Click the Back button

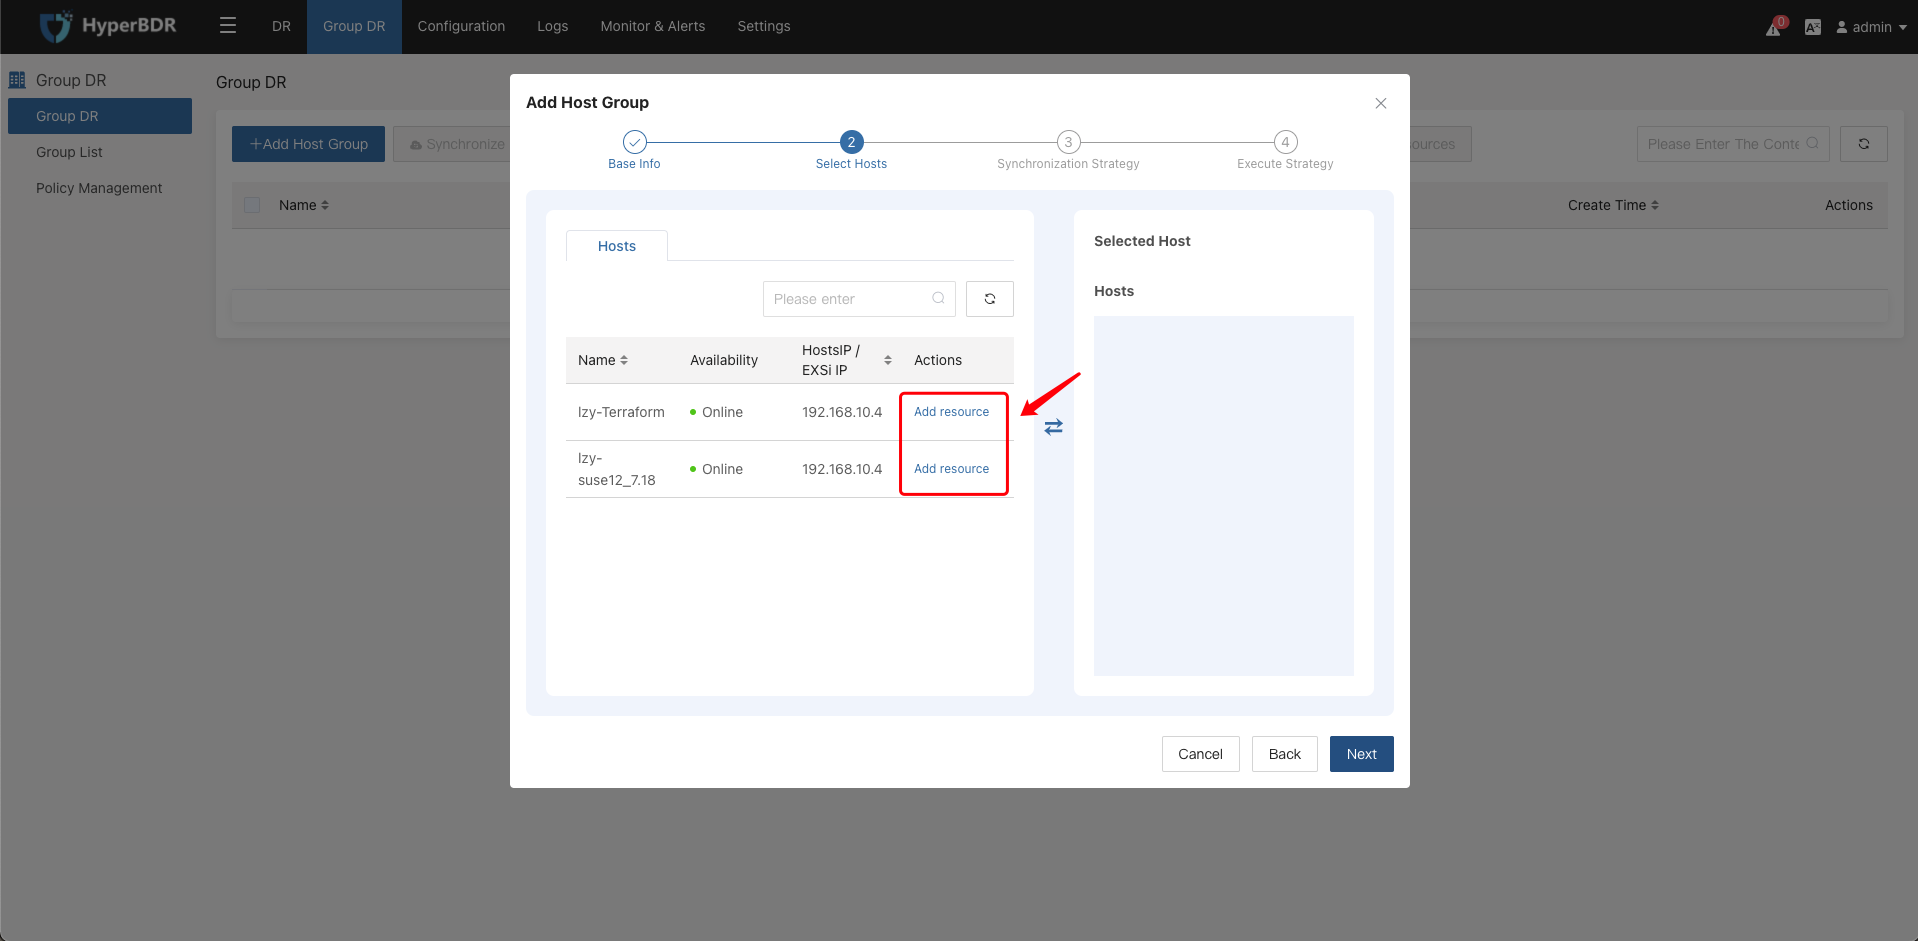coord(1284,754)
